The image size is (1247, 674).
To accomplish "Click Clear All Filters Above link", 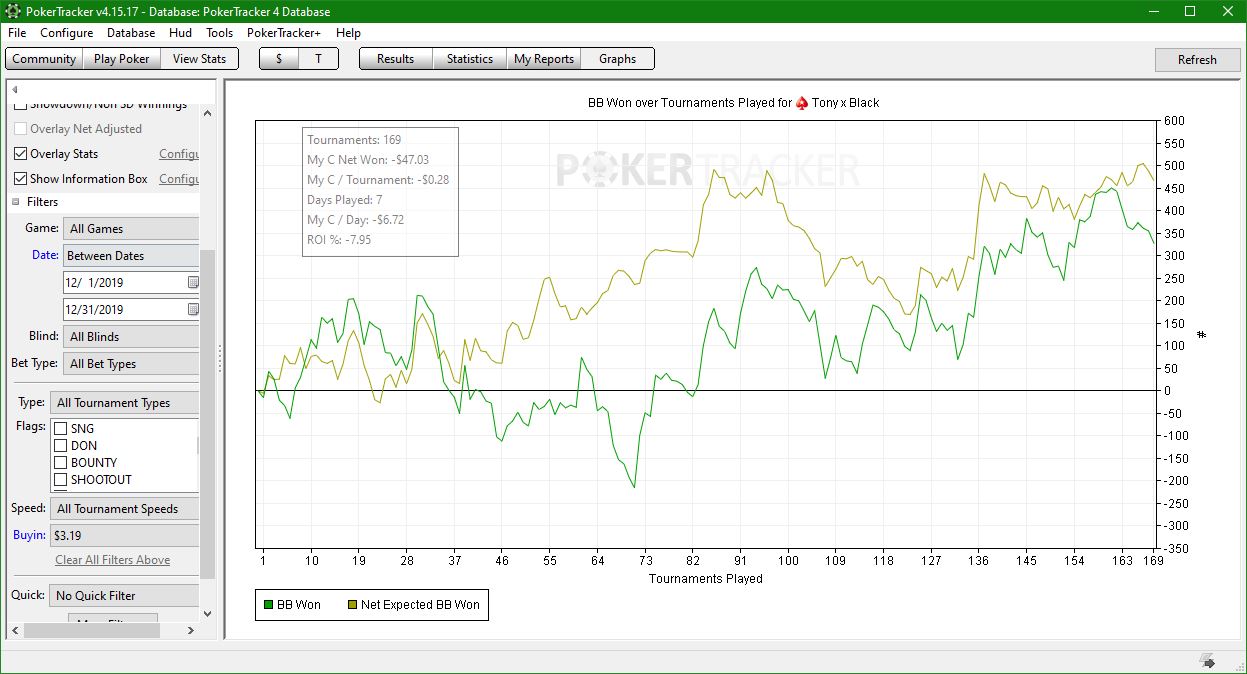I will (112, 560).
